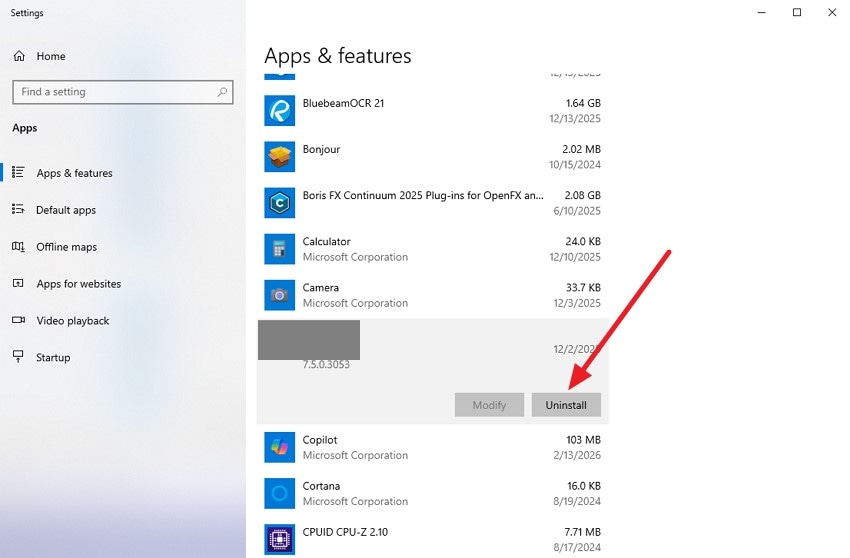Screen dimensions: 850x558
Task: Click the greyed Modify button
Action: coord(490,405)
